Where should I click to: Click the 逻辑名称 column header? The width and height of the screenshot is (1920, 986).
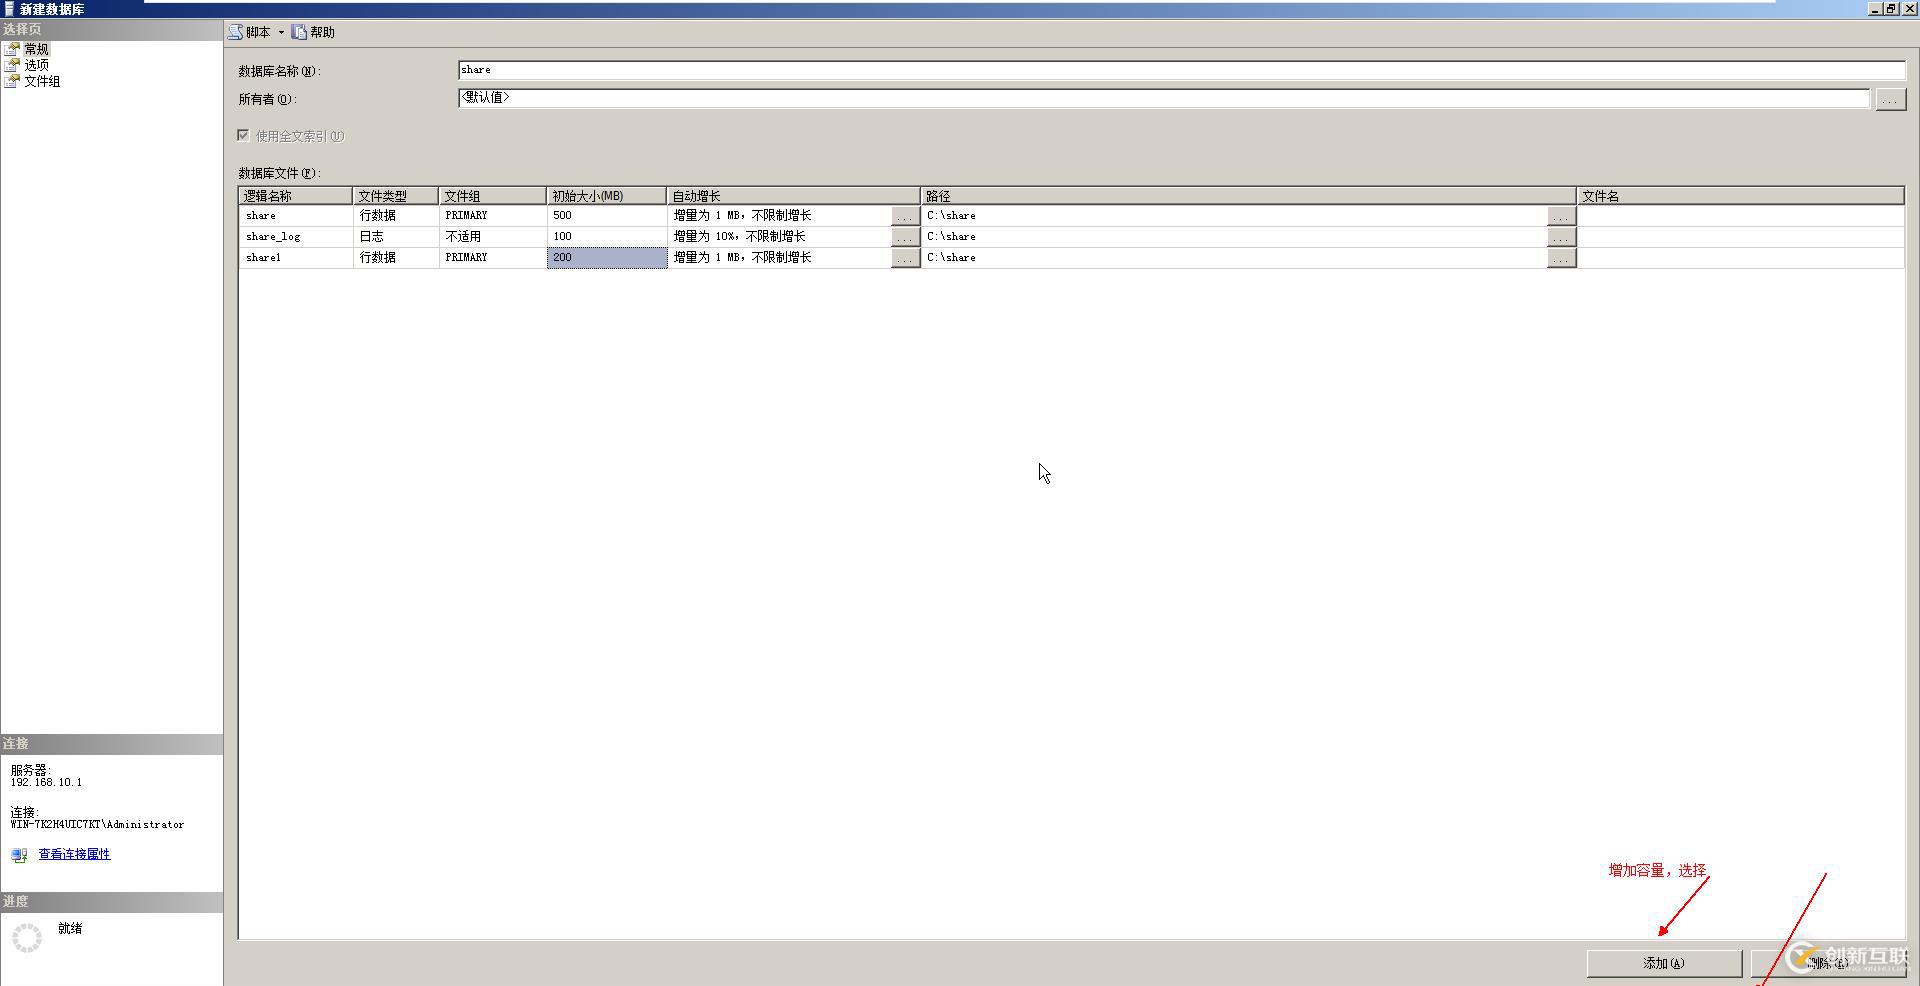[296, 196]
